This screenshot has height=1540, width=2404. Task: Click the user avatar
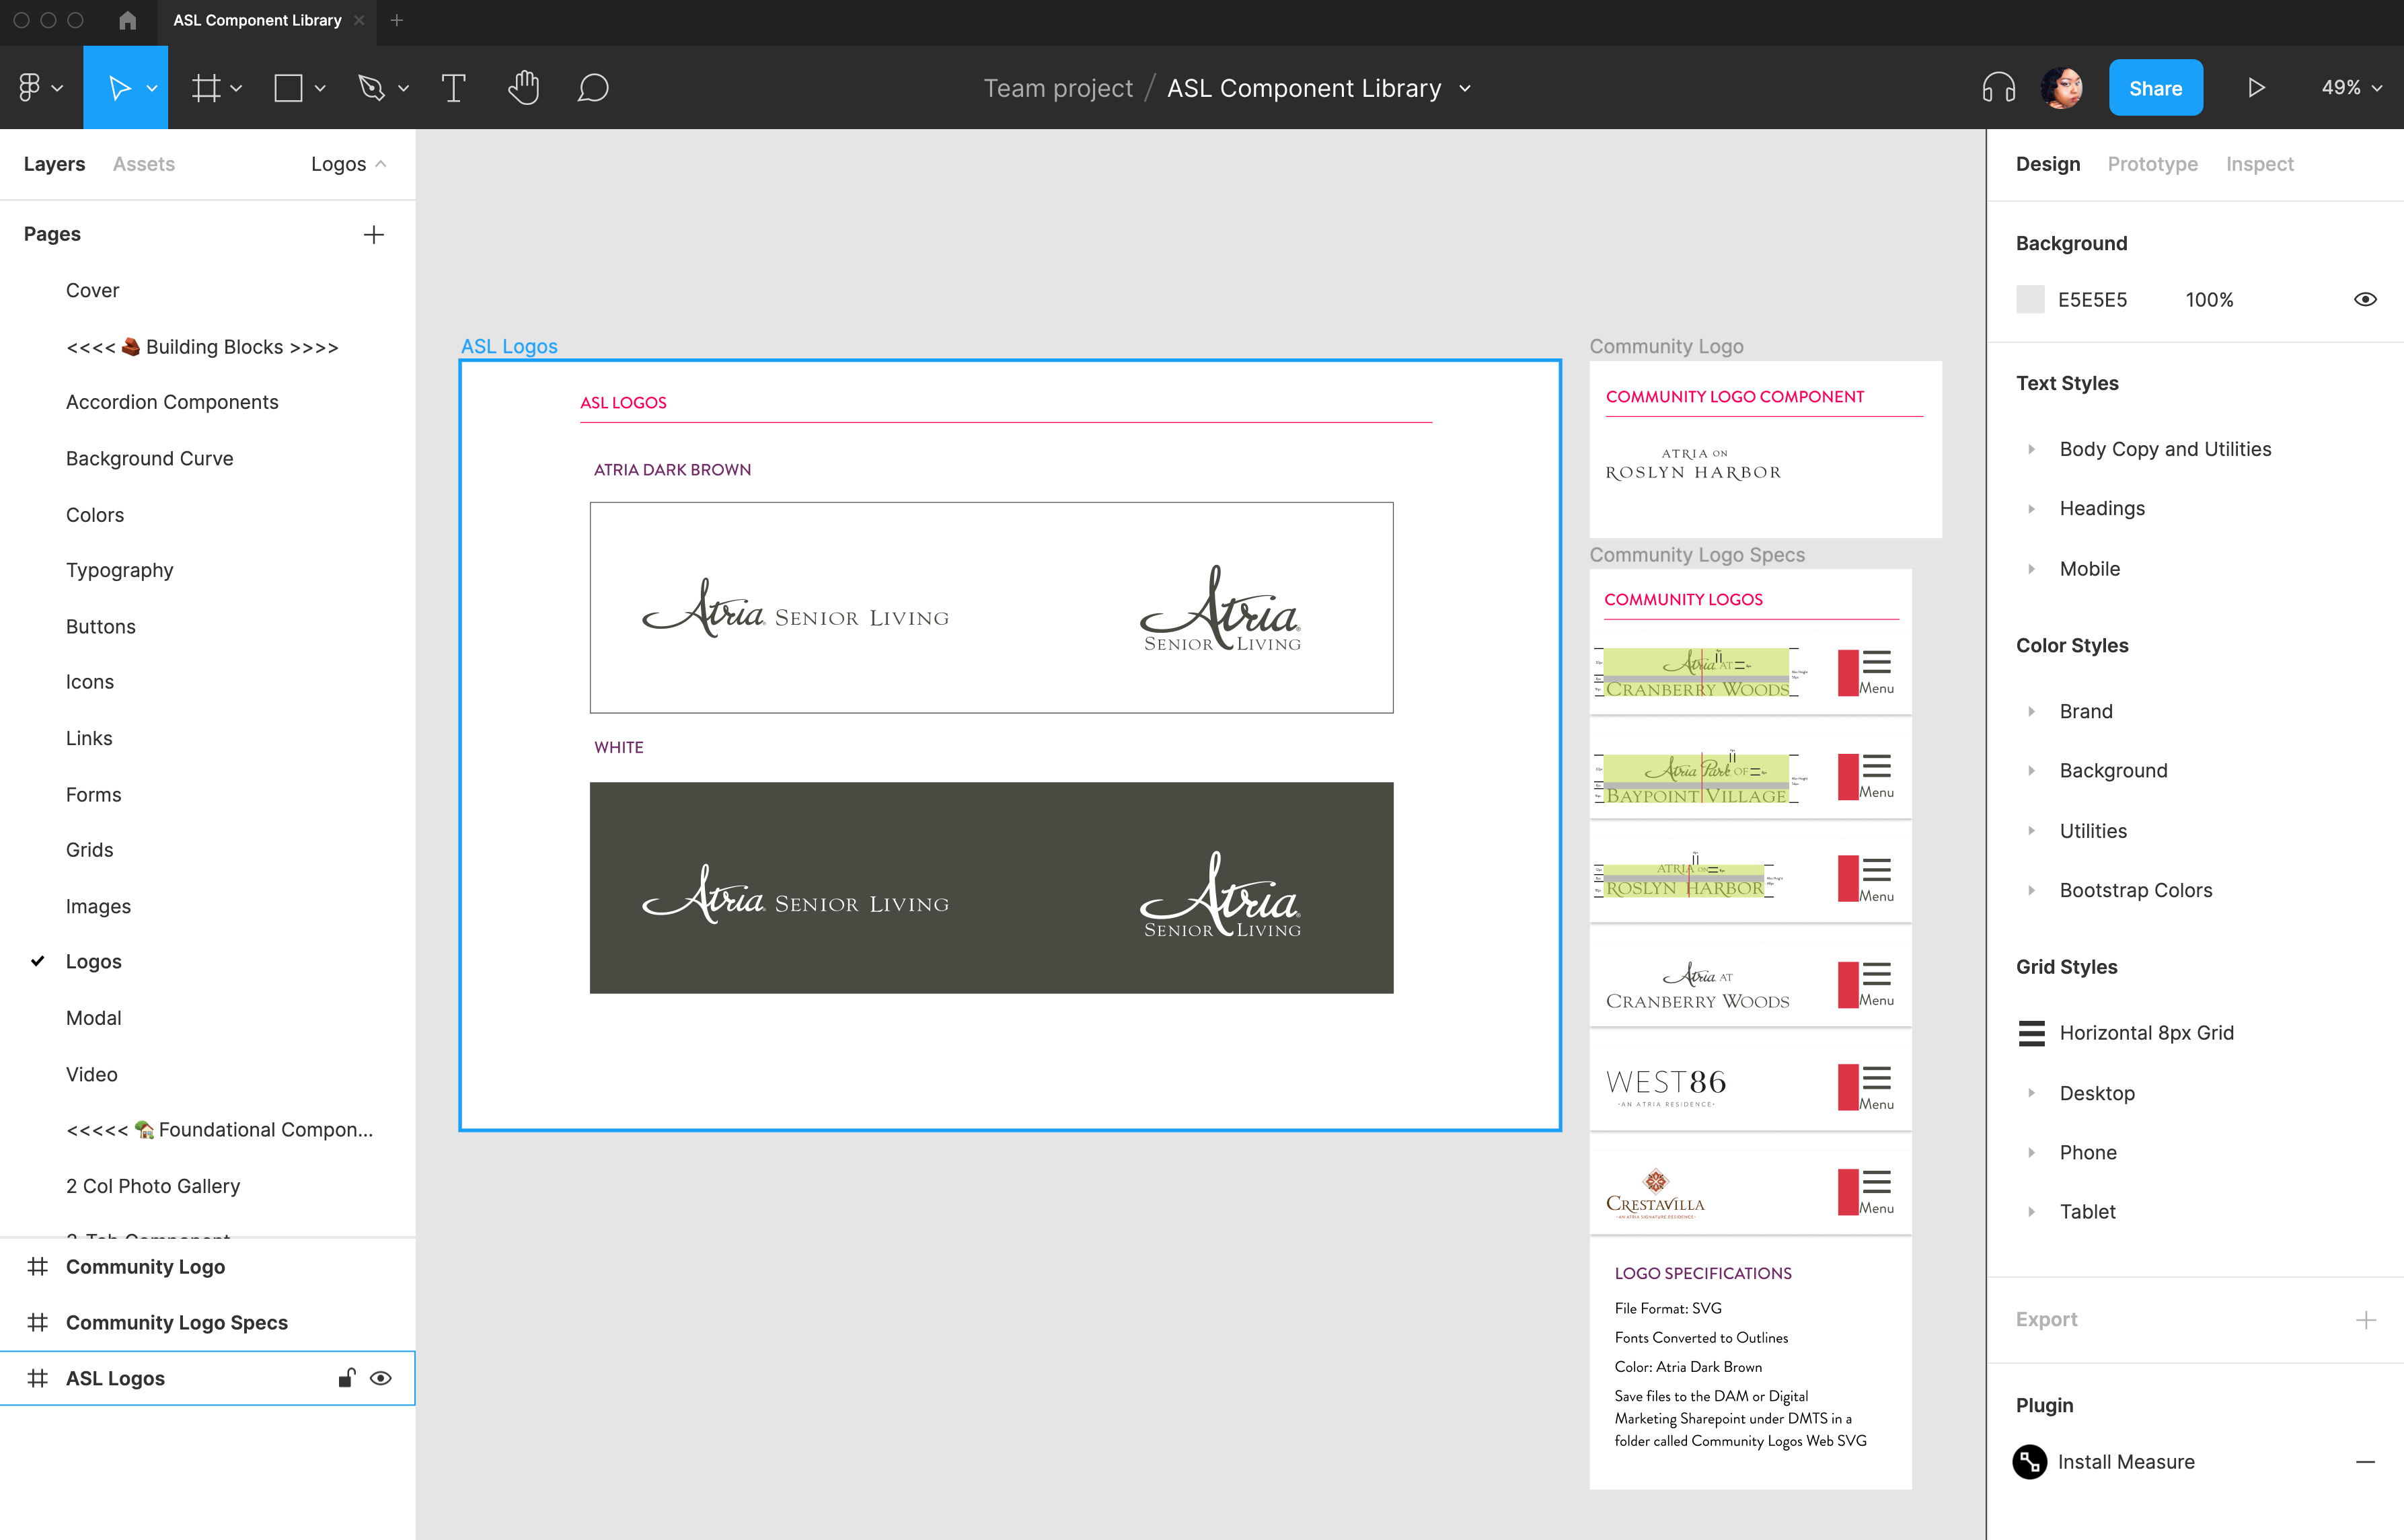(2062, 88)
